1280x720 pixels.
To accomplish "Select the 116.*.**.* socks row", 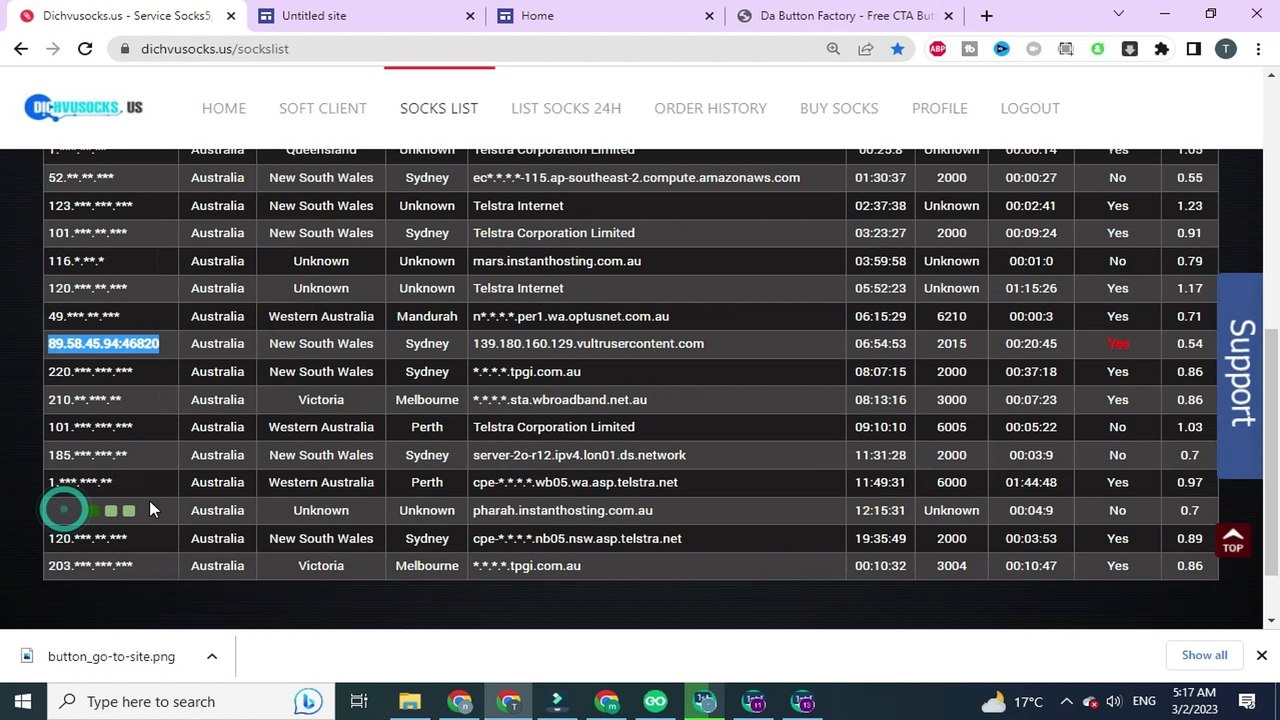I will point(631,261).
